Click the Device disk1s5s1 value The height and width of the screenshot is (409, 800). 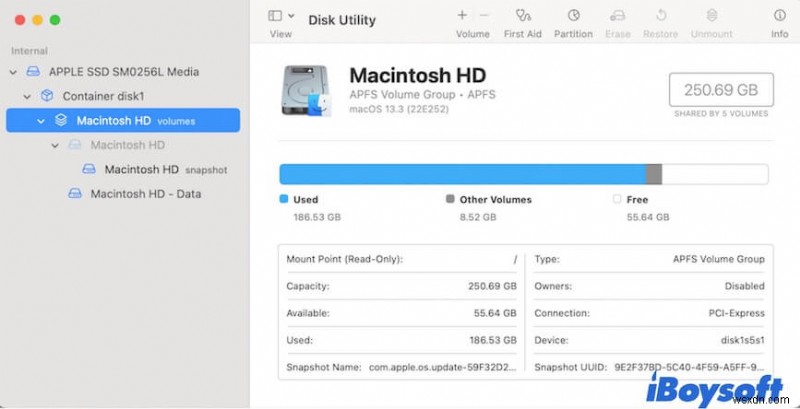pyautogui.click(x=742, y=340)
